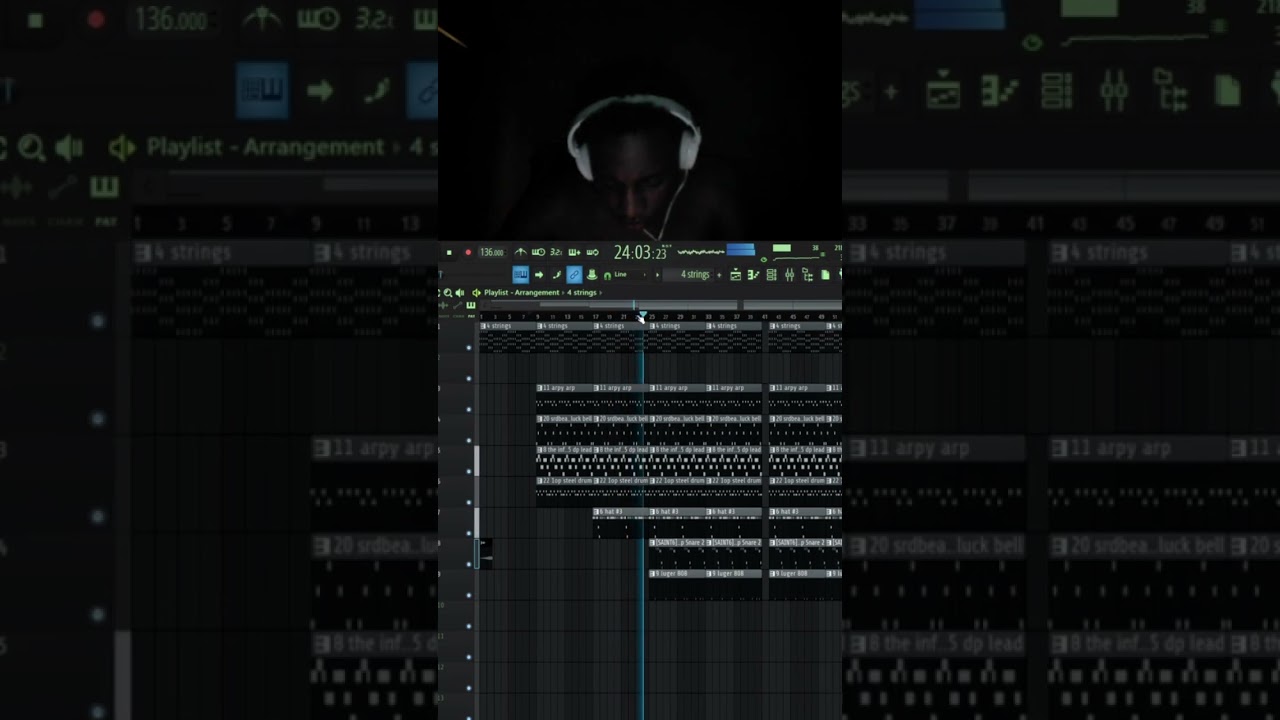This screenshot has height=720, width=1280.
Task: Click the playlist speaker icon
Action: click(x=459, y=293)
